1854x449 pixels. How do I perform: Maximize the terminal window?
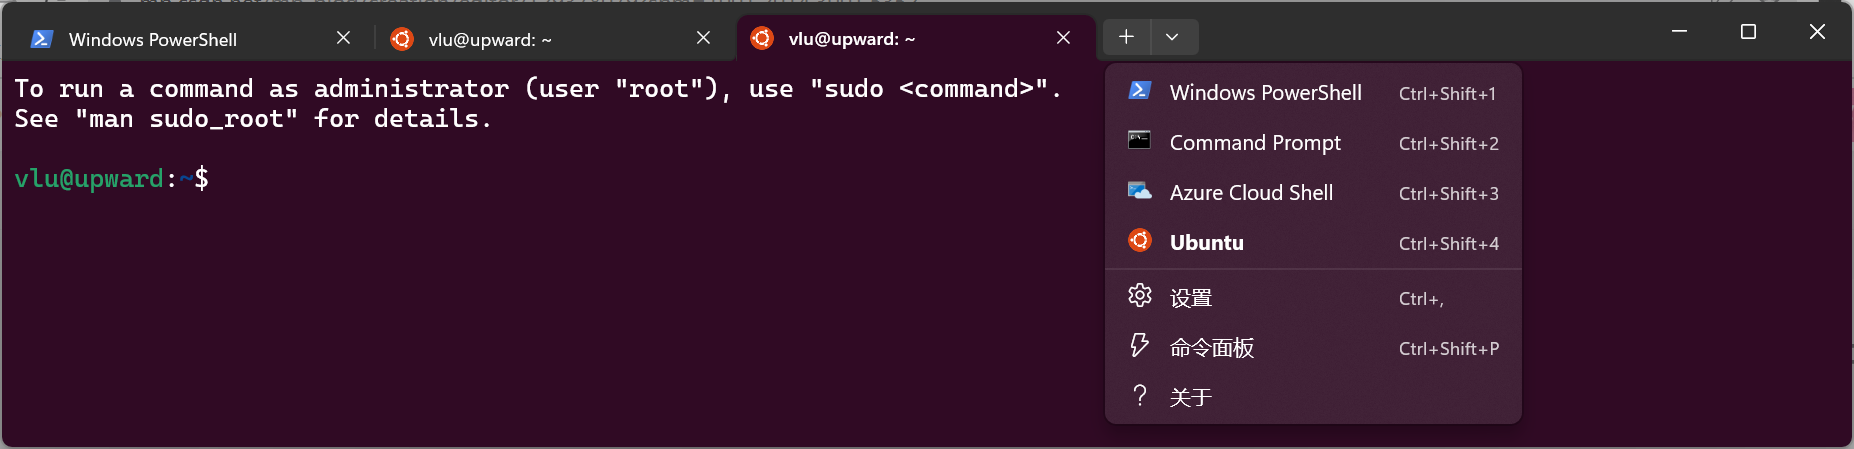[1748, 32]
